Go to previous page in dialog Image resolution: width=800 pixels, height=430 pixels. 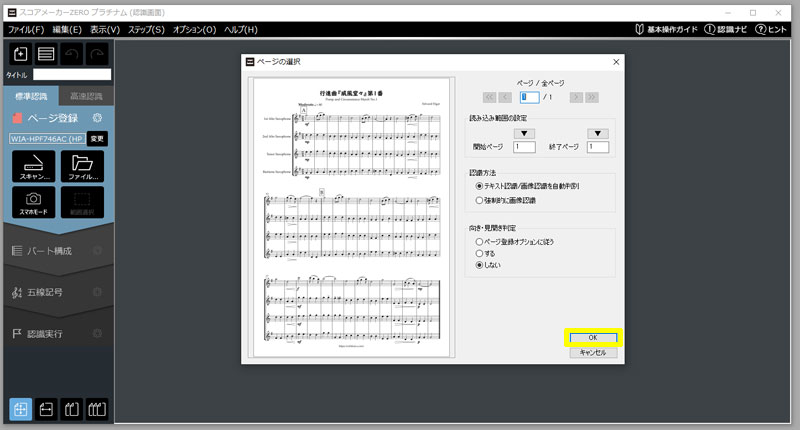pyautogui.click(x=505, y=97)
